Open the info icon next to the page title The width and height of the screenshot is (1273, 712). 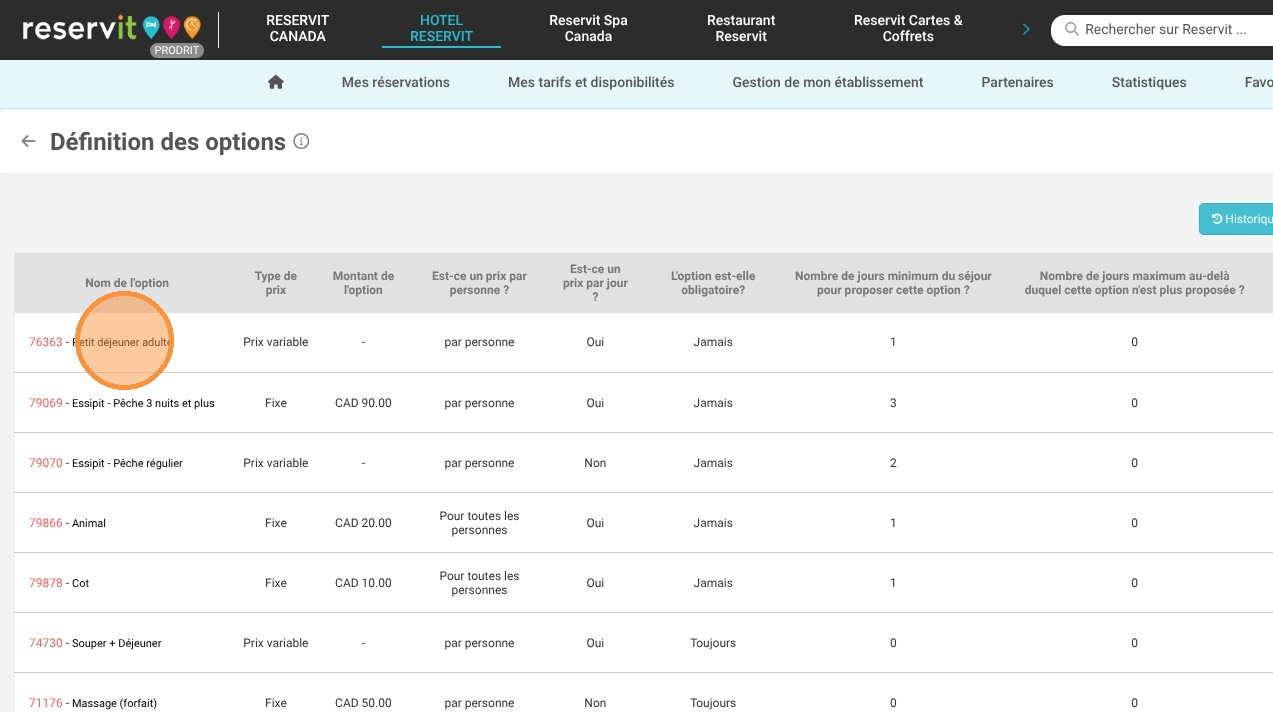[301, 142]
